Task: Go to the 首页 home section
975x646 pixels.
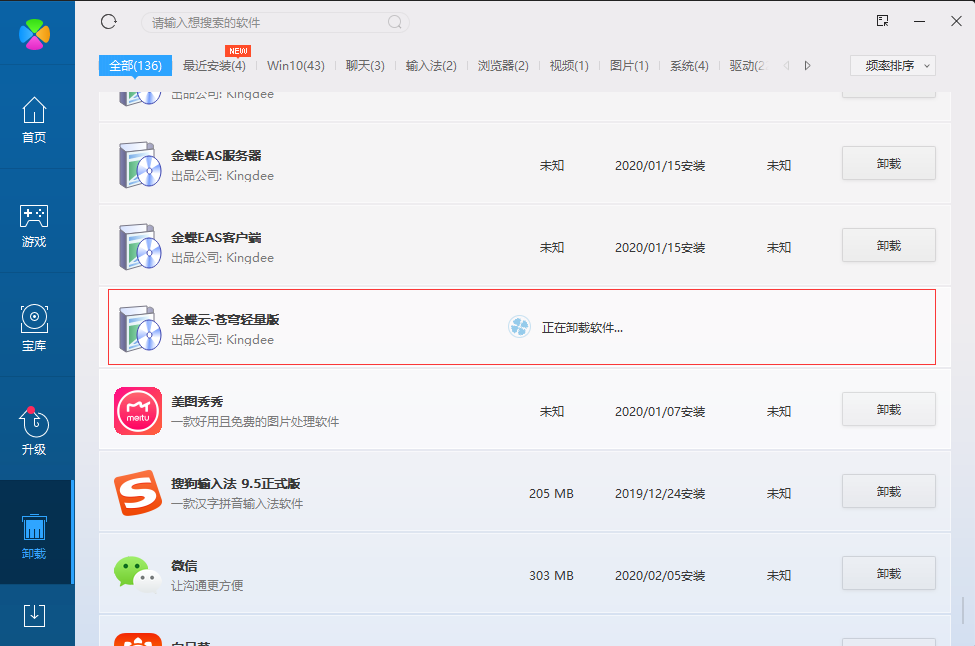Action: point(34,121)
